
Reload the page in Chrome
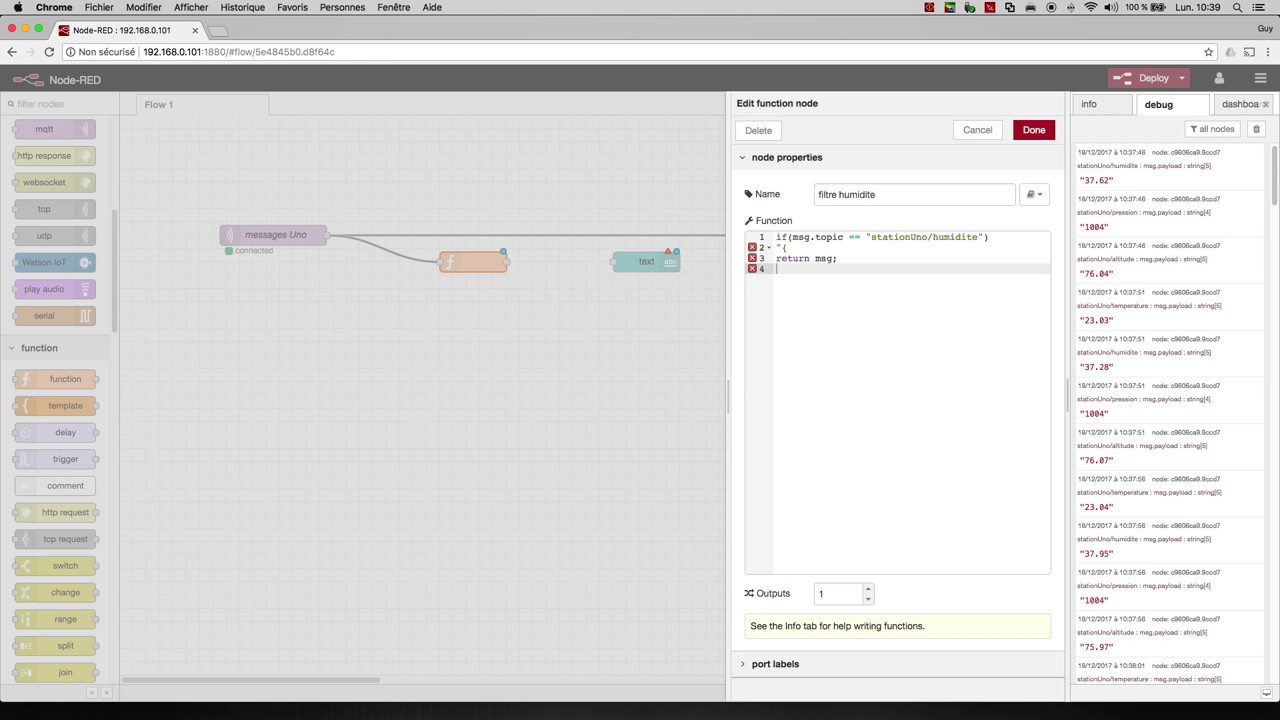pos(50,52)
